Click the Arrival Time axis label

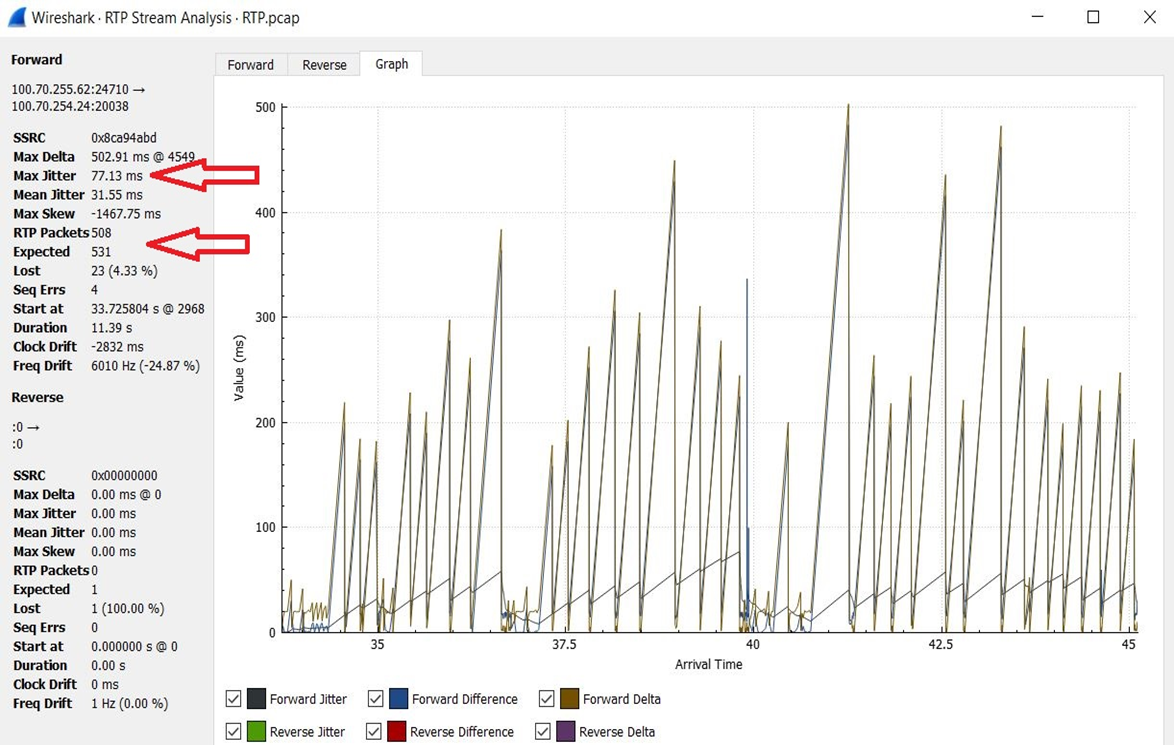(708, 664)
